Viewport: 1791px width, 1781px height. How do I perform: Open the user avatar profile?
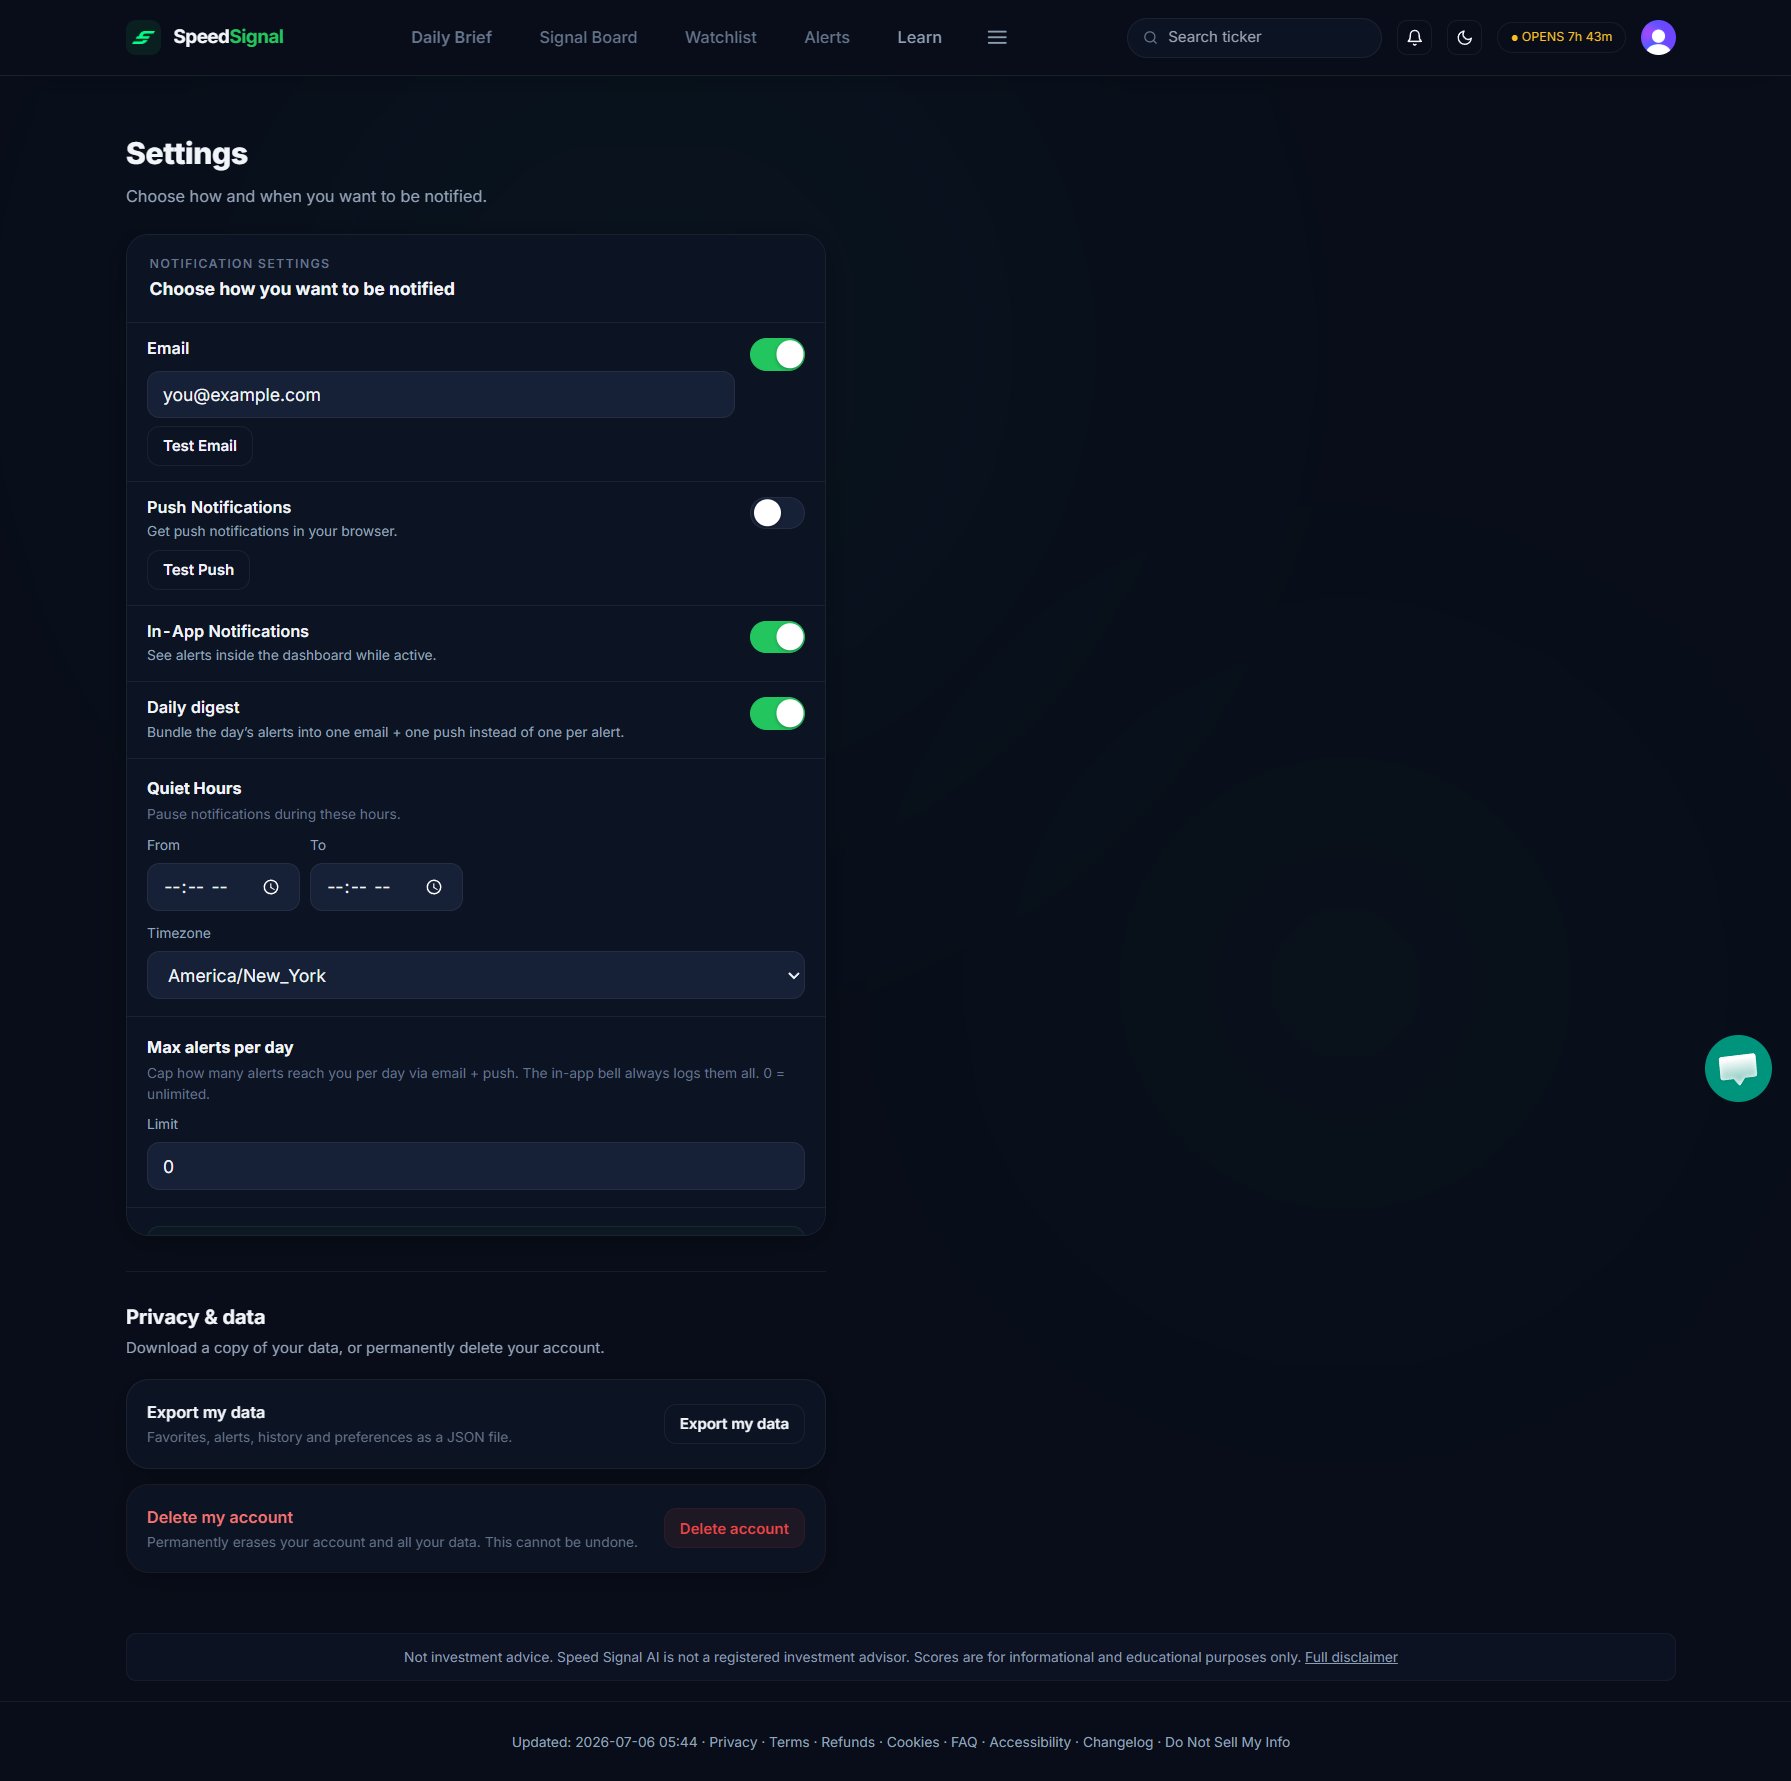pos(1658,37)
